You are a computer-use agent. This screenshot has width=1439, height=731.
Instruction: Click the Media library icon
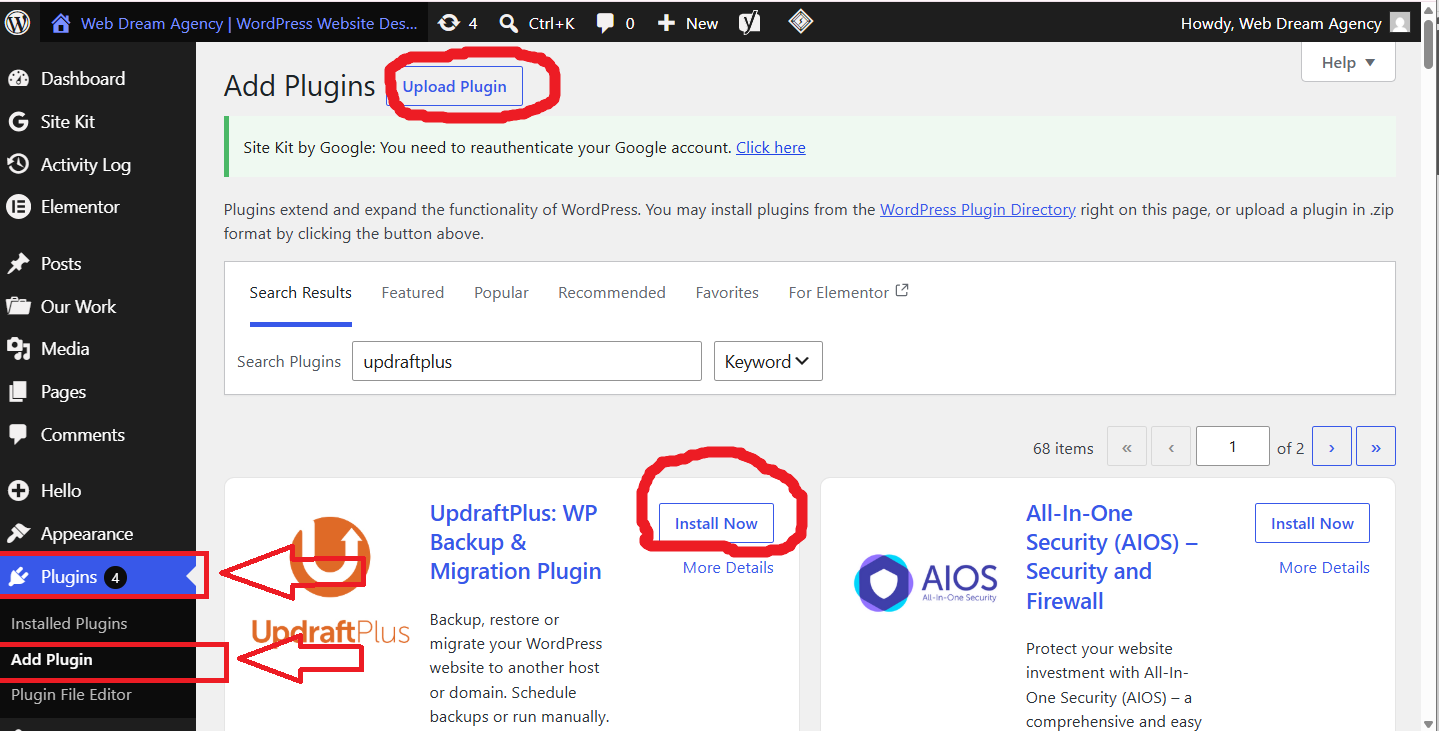tap(18, 349)
